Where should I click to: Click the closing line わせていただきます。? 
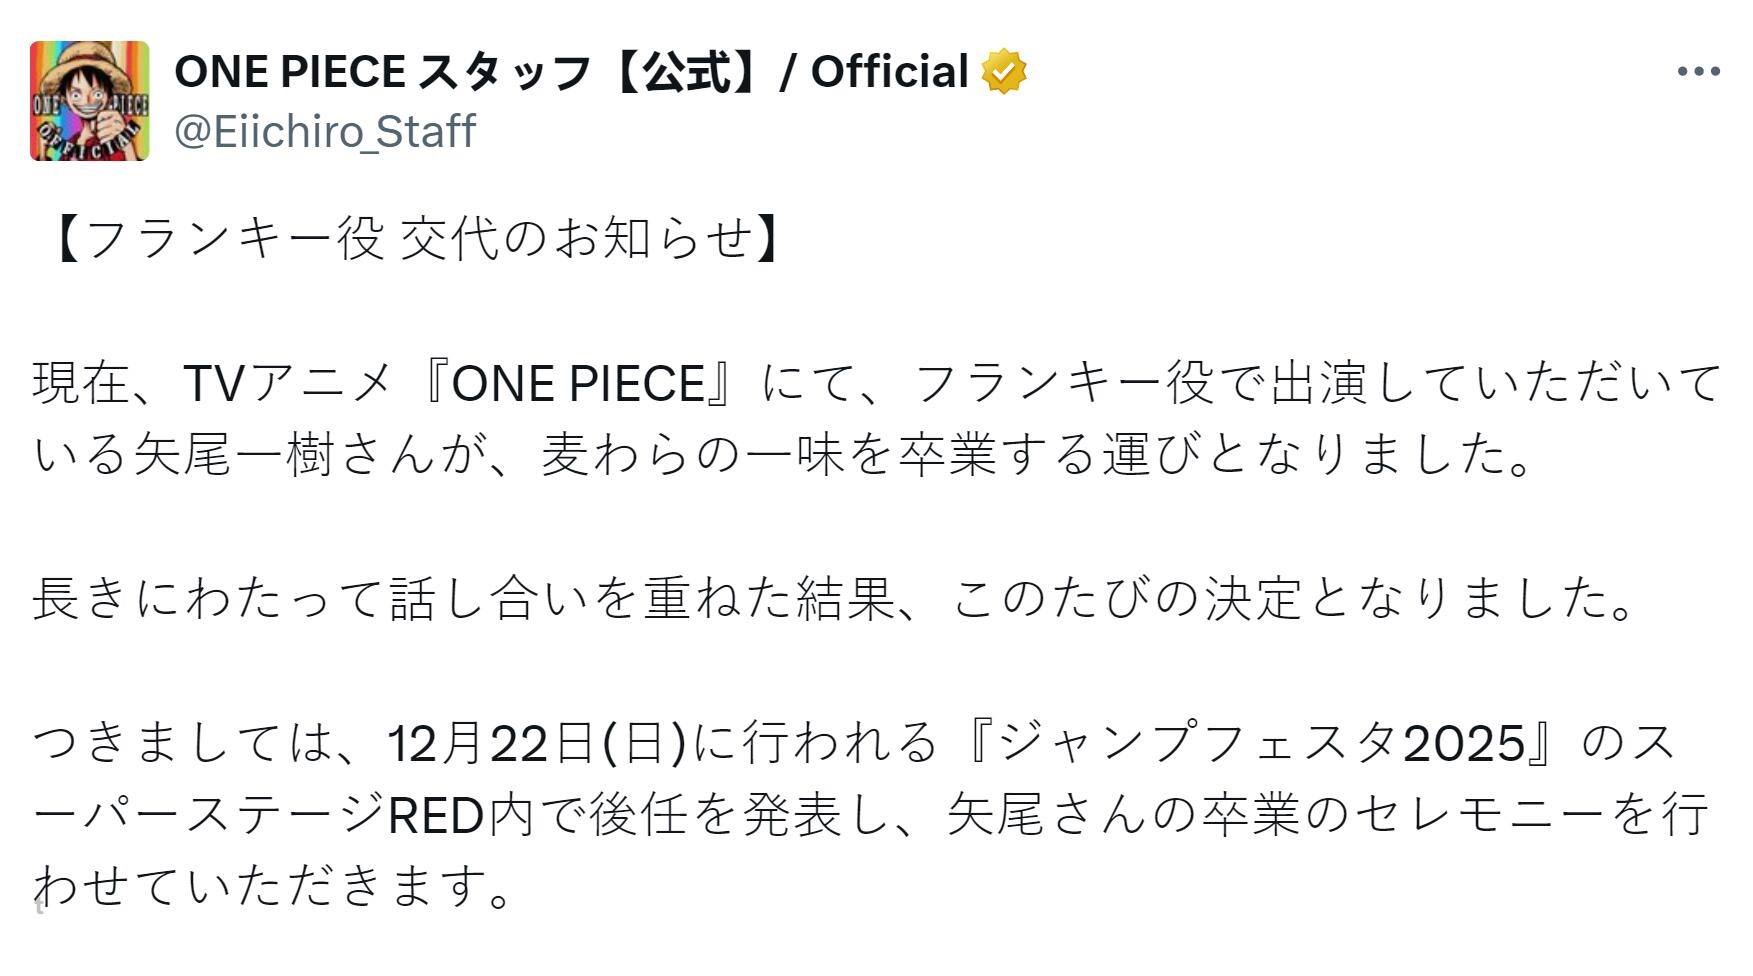click(x=272, y=887)
